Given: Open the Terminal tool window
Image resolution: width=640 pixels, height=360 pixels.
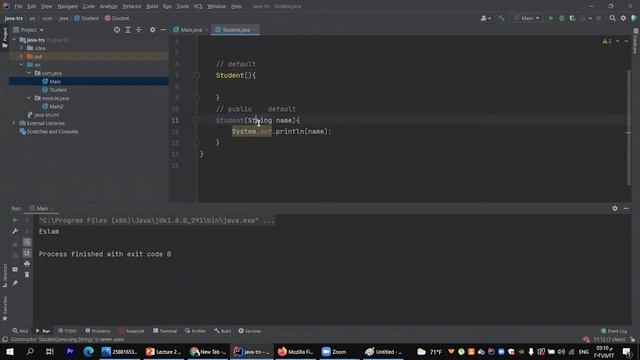Looking at the screenshot, I should click(165, 331).
